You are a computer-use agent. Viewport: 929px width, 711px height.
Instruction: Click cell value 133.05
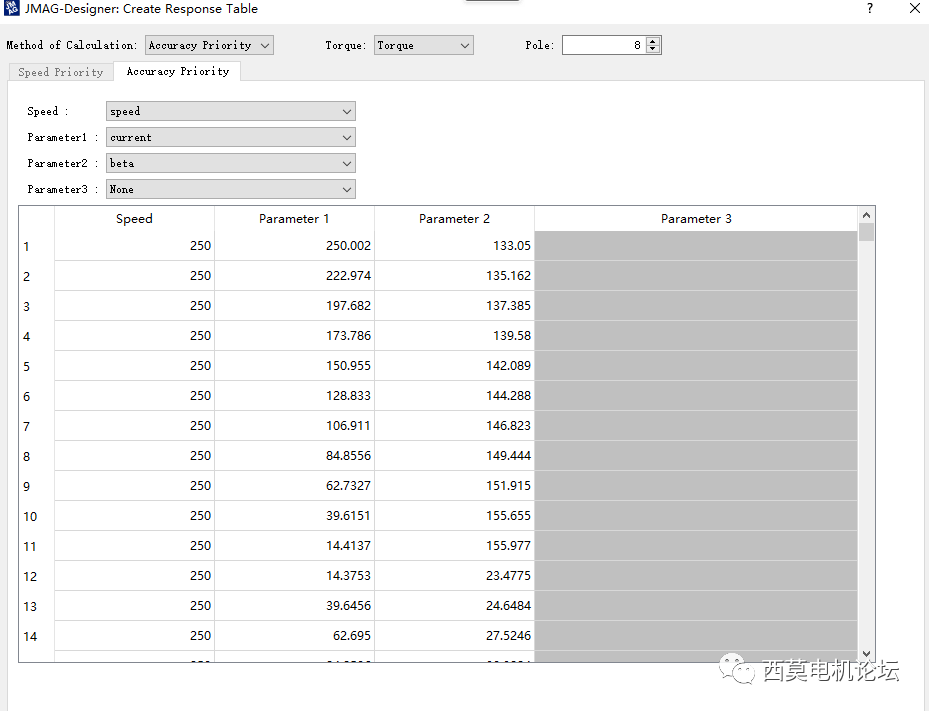(454, 246)
